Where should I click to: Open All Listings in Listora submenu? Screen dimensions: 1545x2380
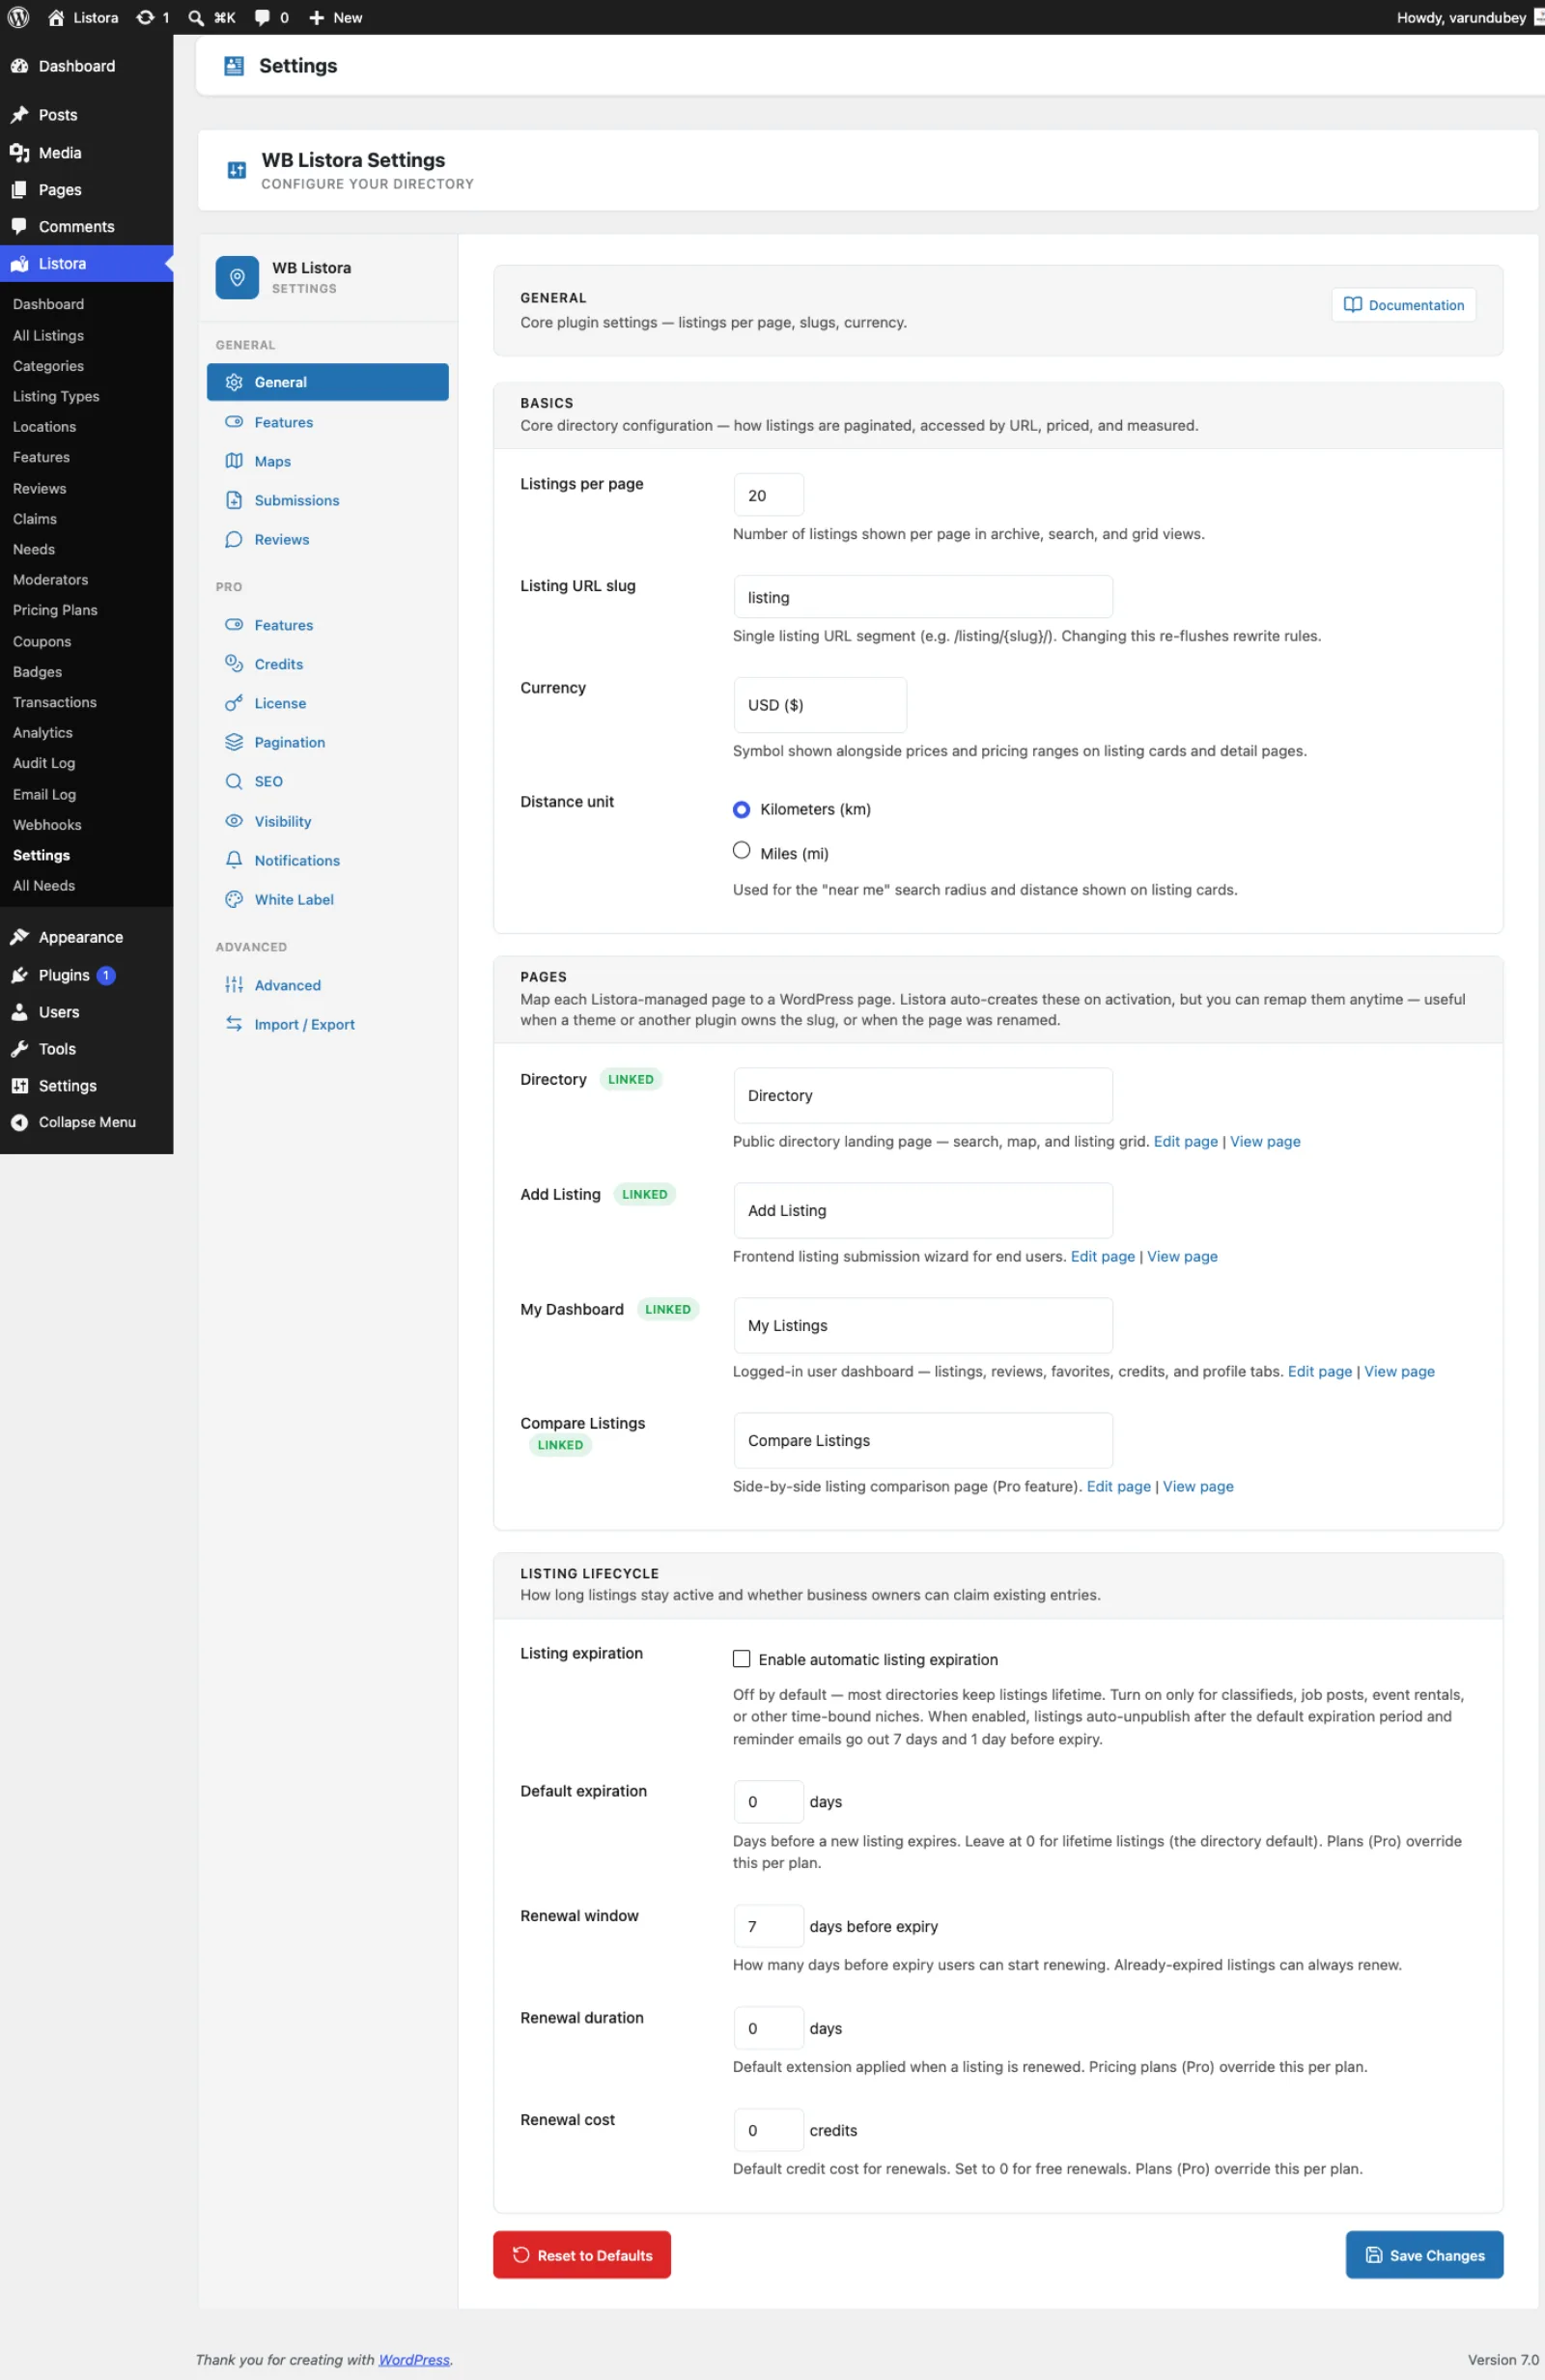tap(48, 336)
